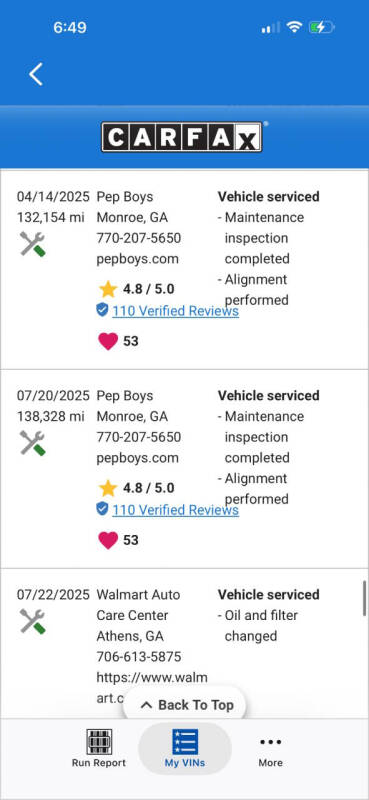369x800 pixels.
Task: Tap wrench icon on 07/22/2025 Walmart record
Action: (33, 621)
